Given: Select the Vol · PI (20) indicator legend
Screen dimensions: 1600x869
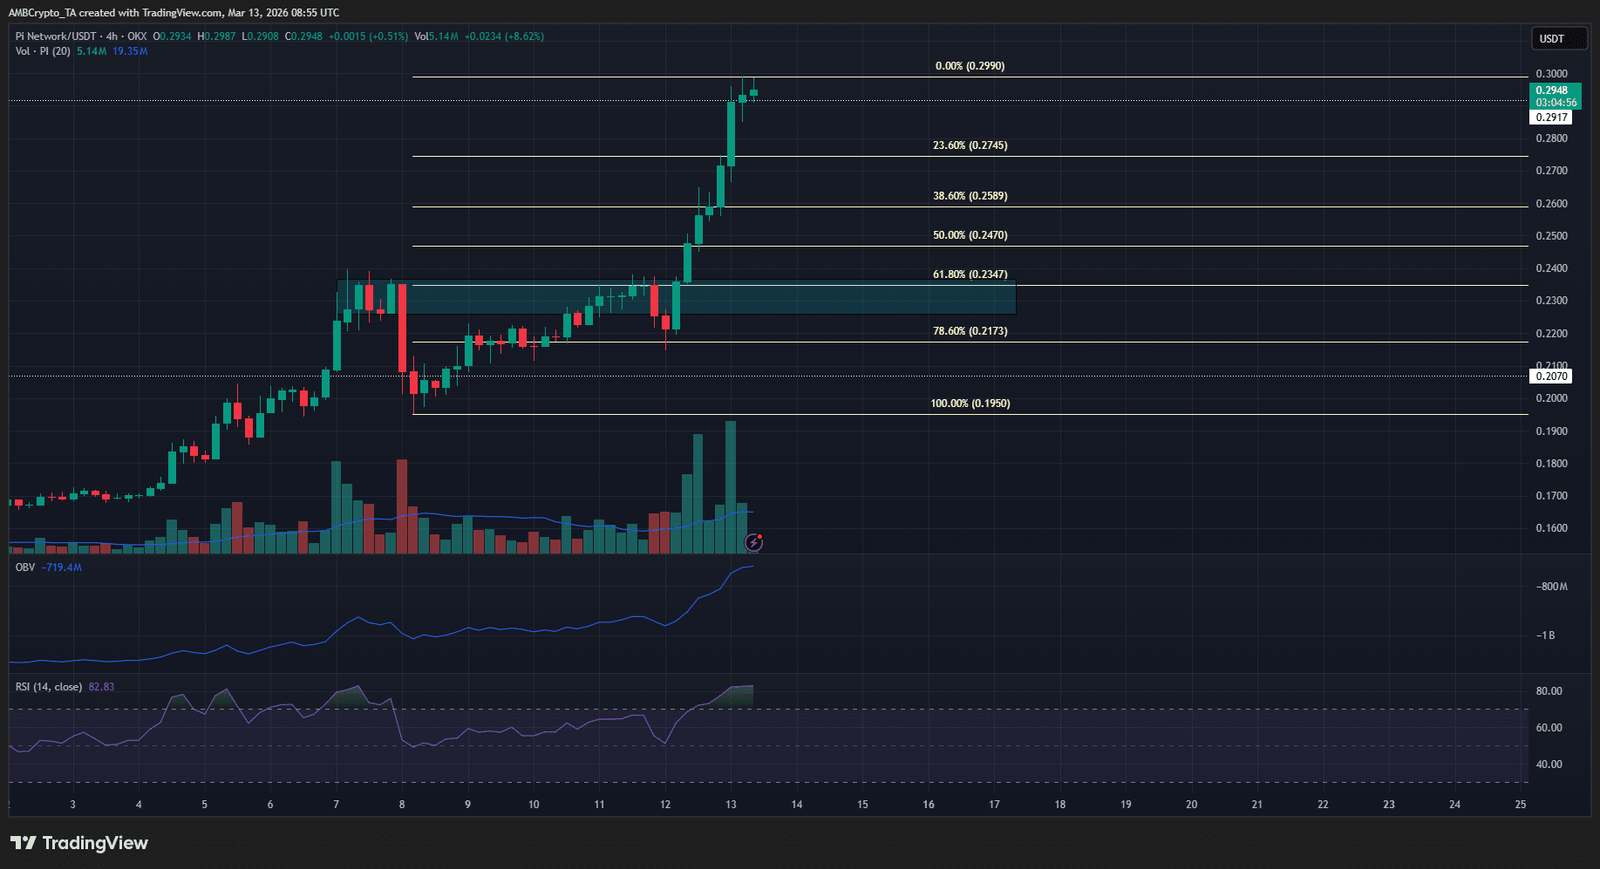Looking at the screenshot, I should 43,51.
